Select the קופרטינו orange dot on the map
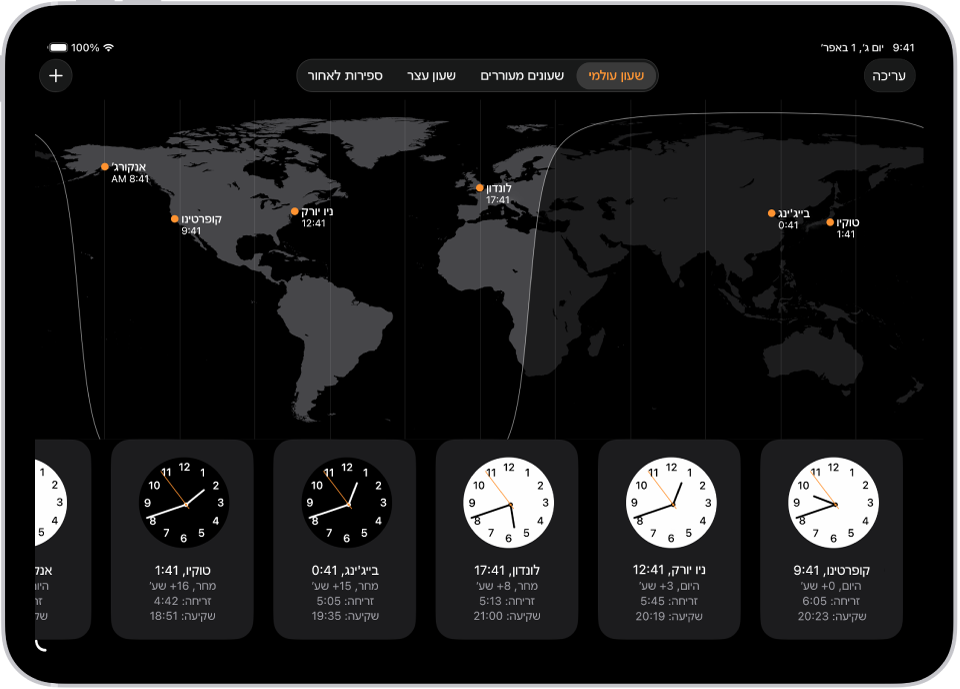The height and width of the screenshot is (689, 960). point(174,219)
